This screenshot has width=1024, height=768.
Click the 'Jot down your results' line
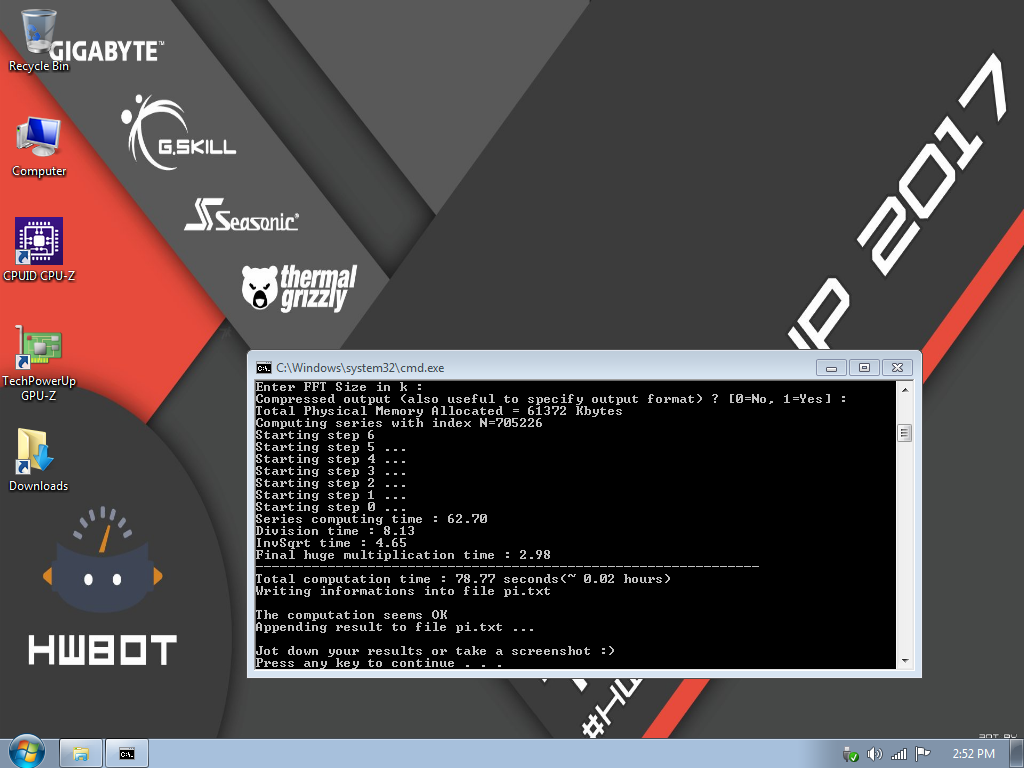[435, 651]
